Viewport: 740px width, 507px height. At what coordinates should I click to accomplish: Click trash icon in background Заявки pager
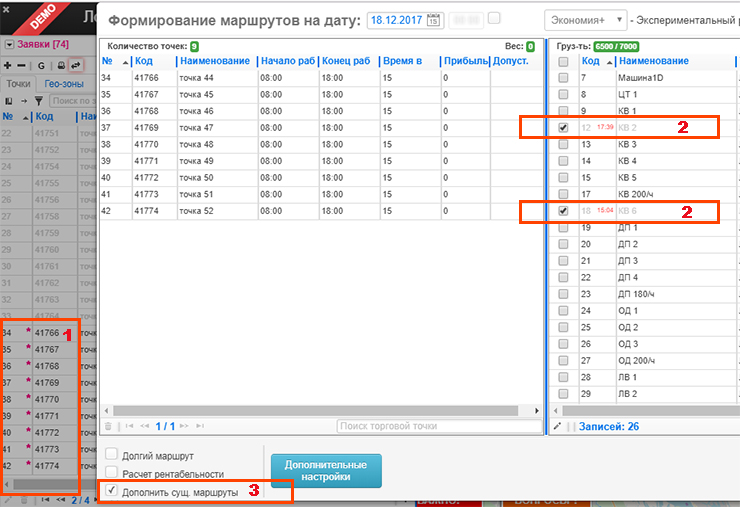24,500
